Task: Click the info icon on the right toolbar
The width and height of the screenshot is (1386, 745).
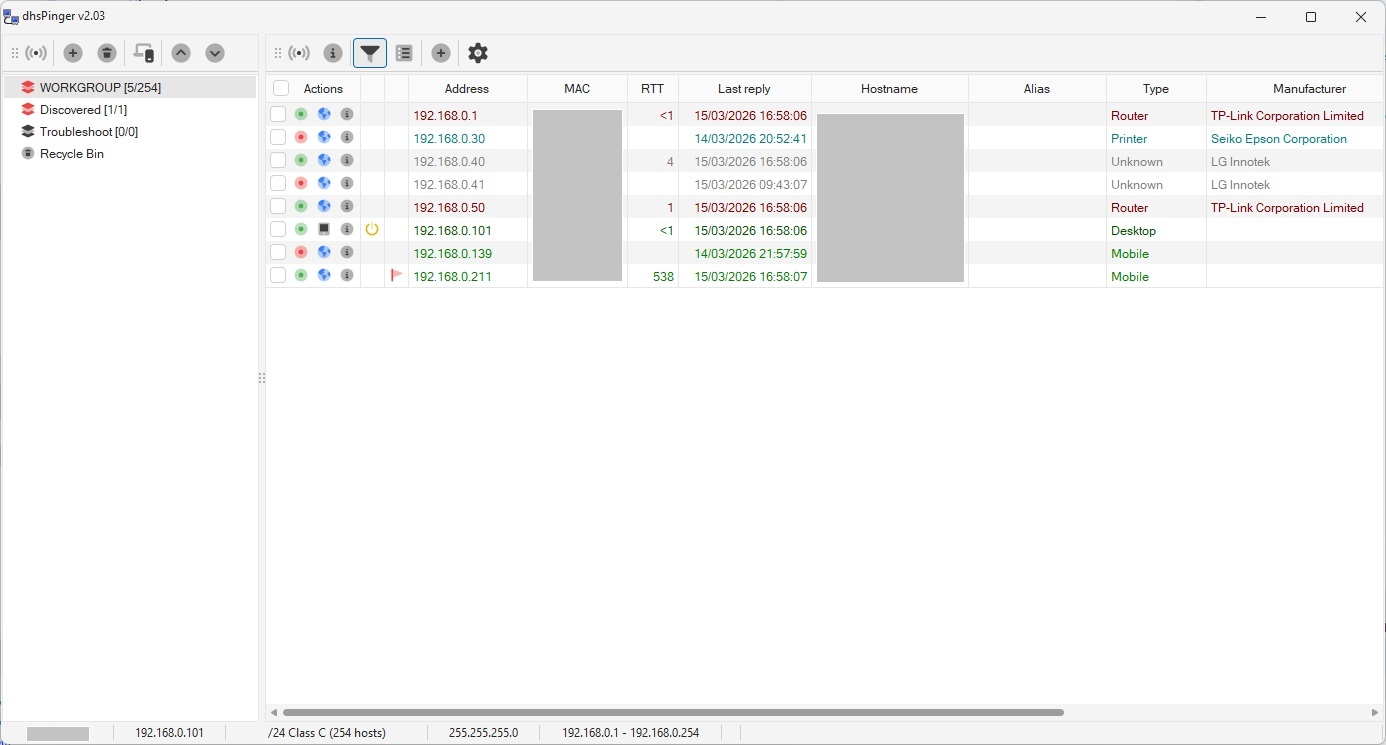Action: 333,53
